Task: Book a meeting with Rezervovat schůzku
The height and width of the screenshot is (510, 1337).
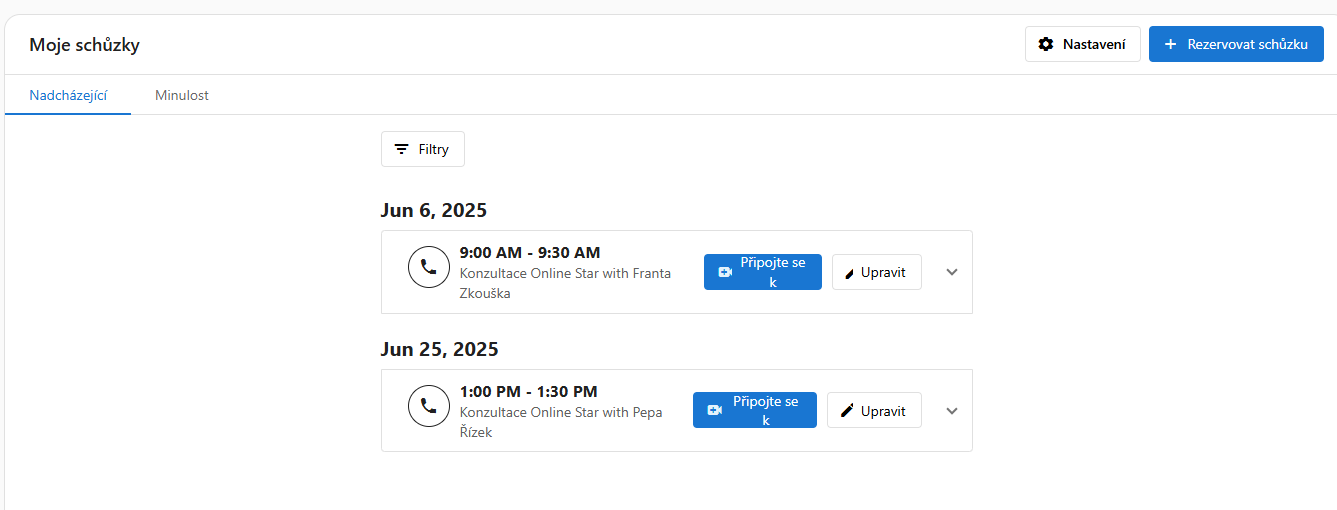Action: pyautogui.click(x=1236, y=44)
